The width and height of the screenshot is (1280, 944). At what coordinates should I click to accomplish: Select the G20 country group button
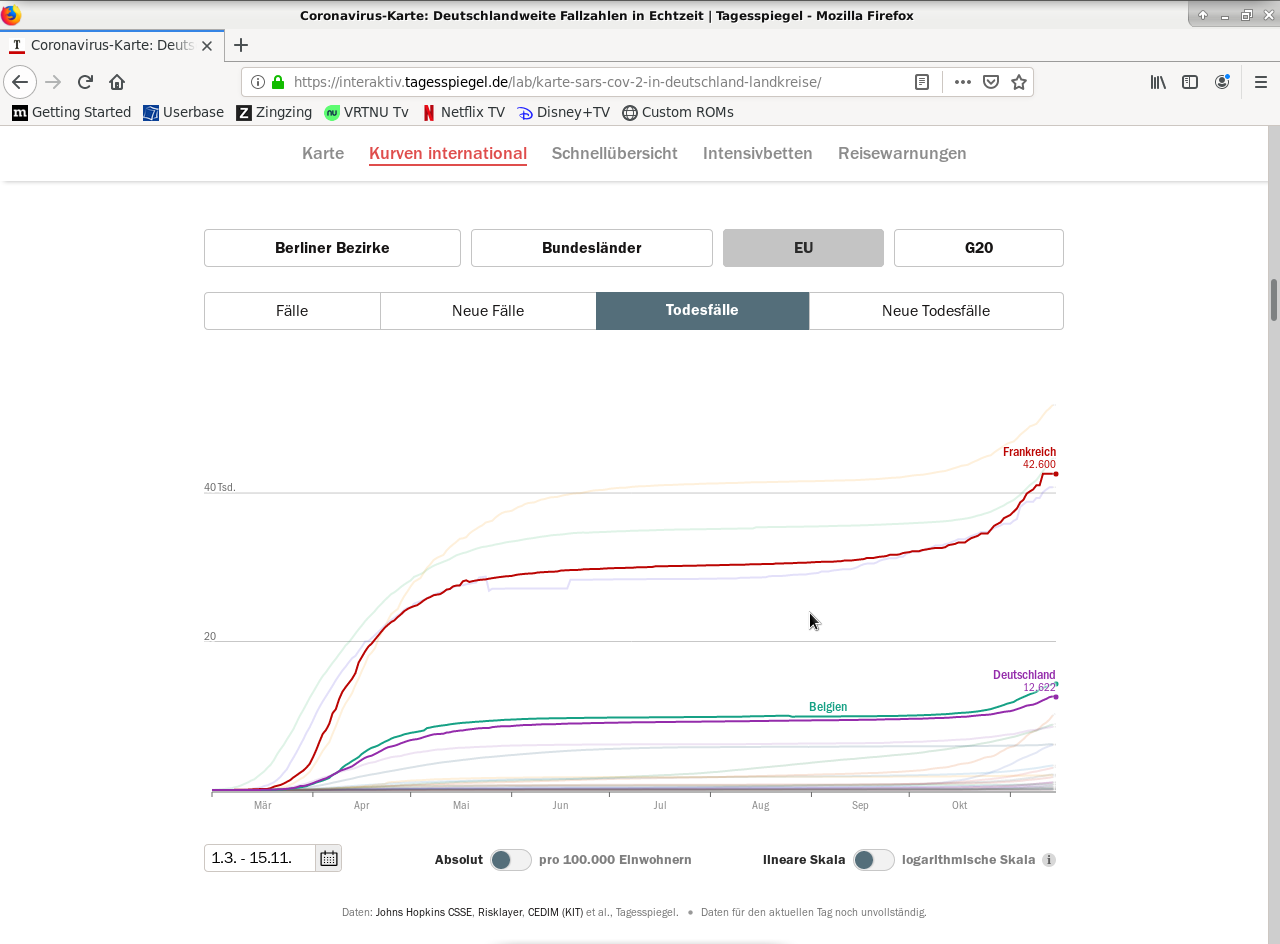[x=978, y=248]
